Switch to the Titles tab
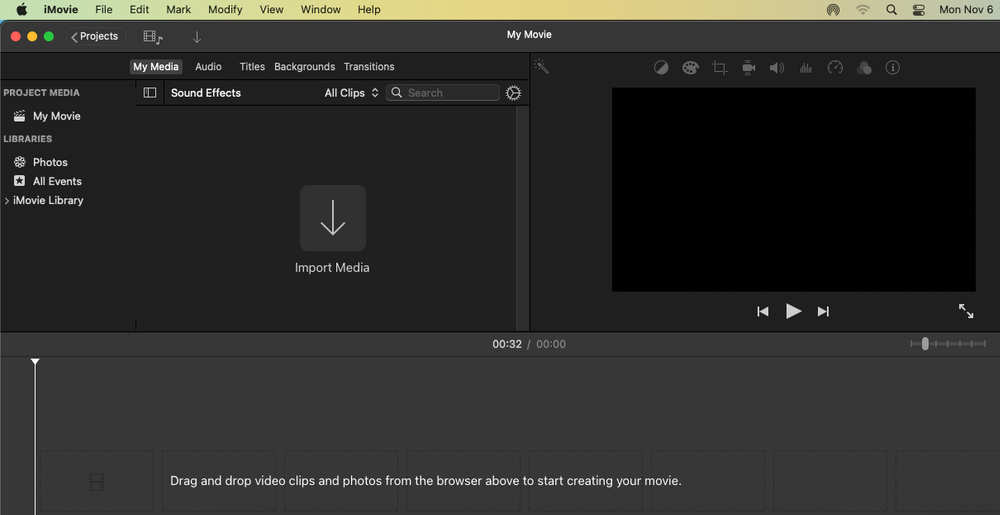 252,66
